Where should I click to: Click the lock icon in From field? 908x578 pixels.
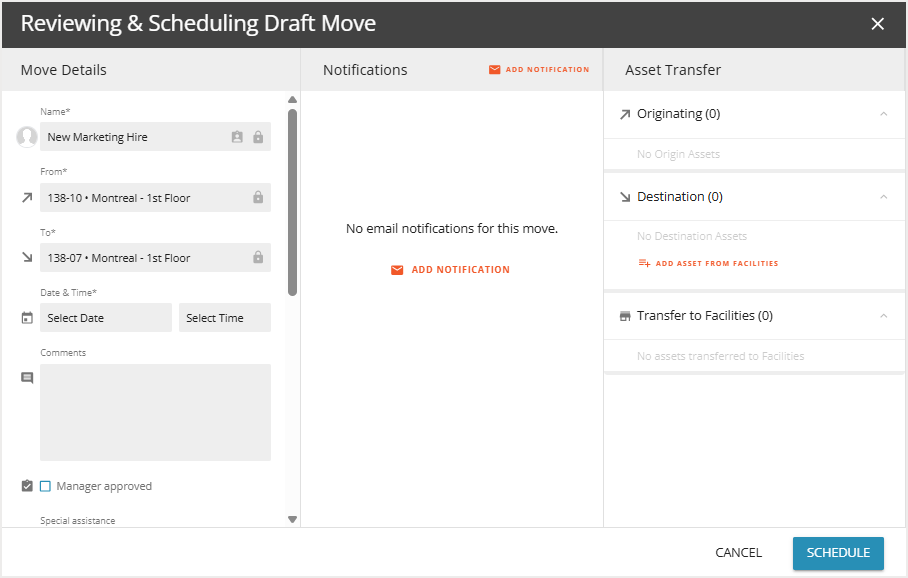258,198
